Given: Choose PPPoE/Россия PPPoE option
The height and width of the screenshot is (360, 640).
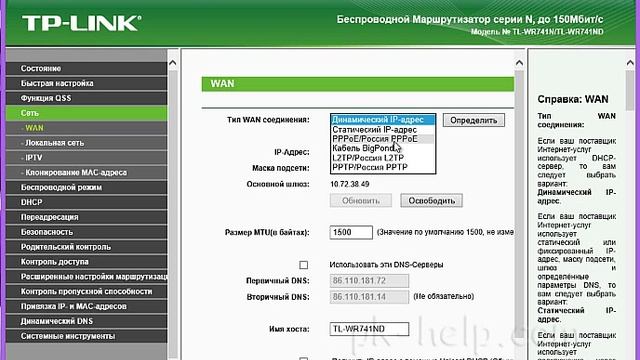Looking at the screenshot, I should (x=383, y=139).
